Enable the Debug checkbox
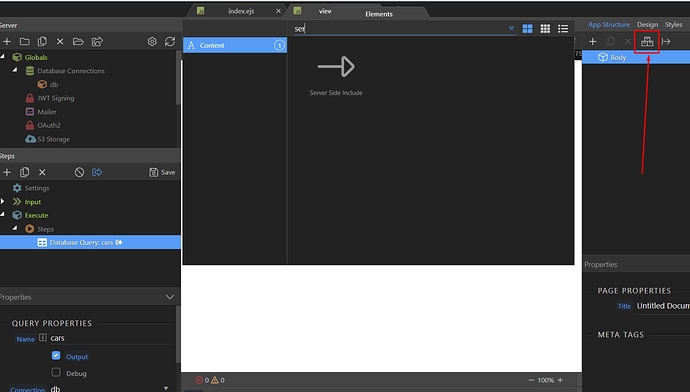 coord(56,372)
